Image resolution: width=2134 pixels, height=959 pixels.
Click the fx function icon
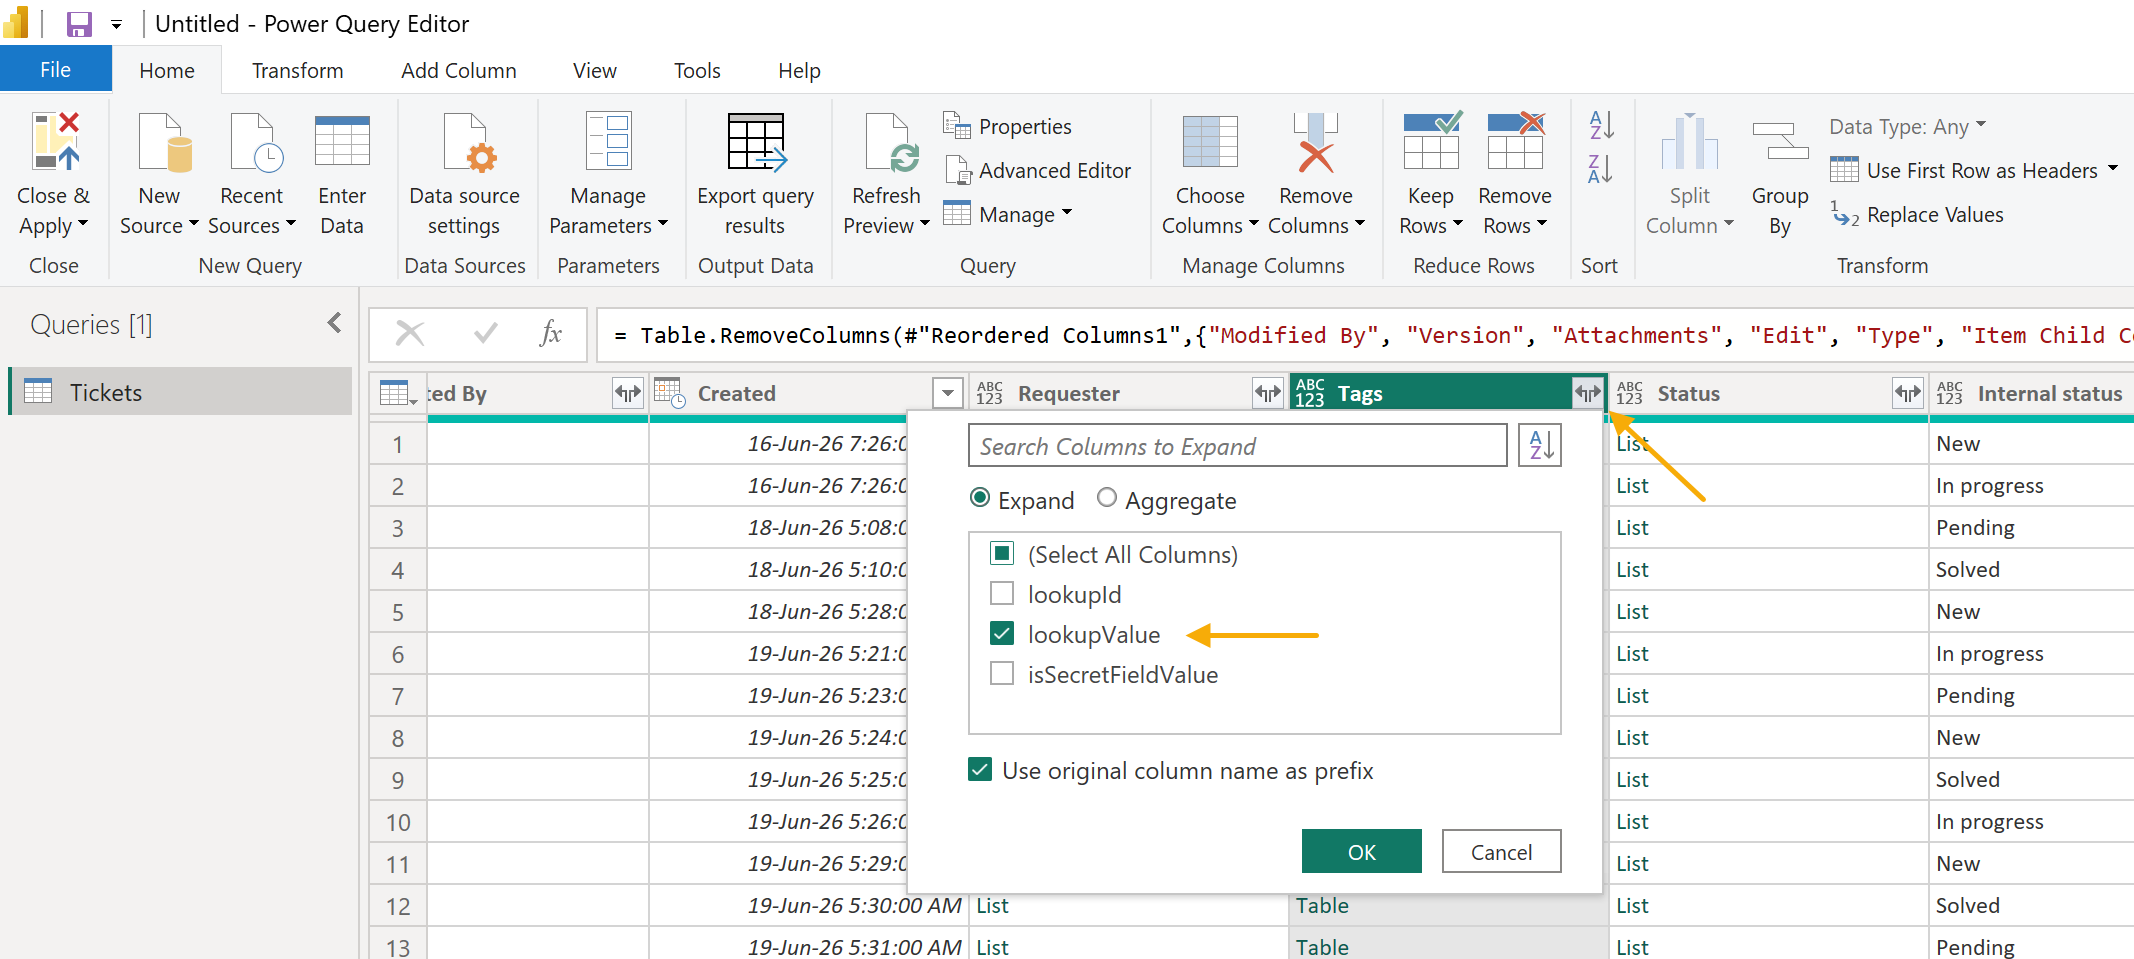pyautogui.click(x=551, y=333)
